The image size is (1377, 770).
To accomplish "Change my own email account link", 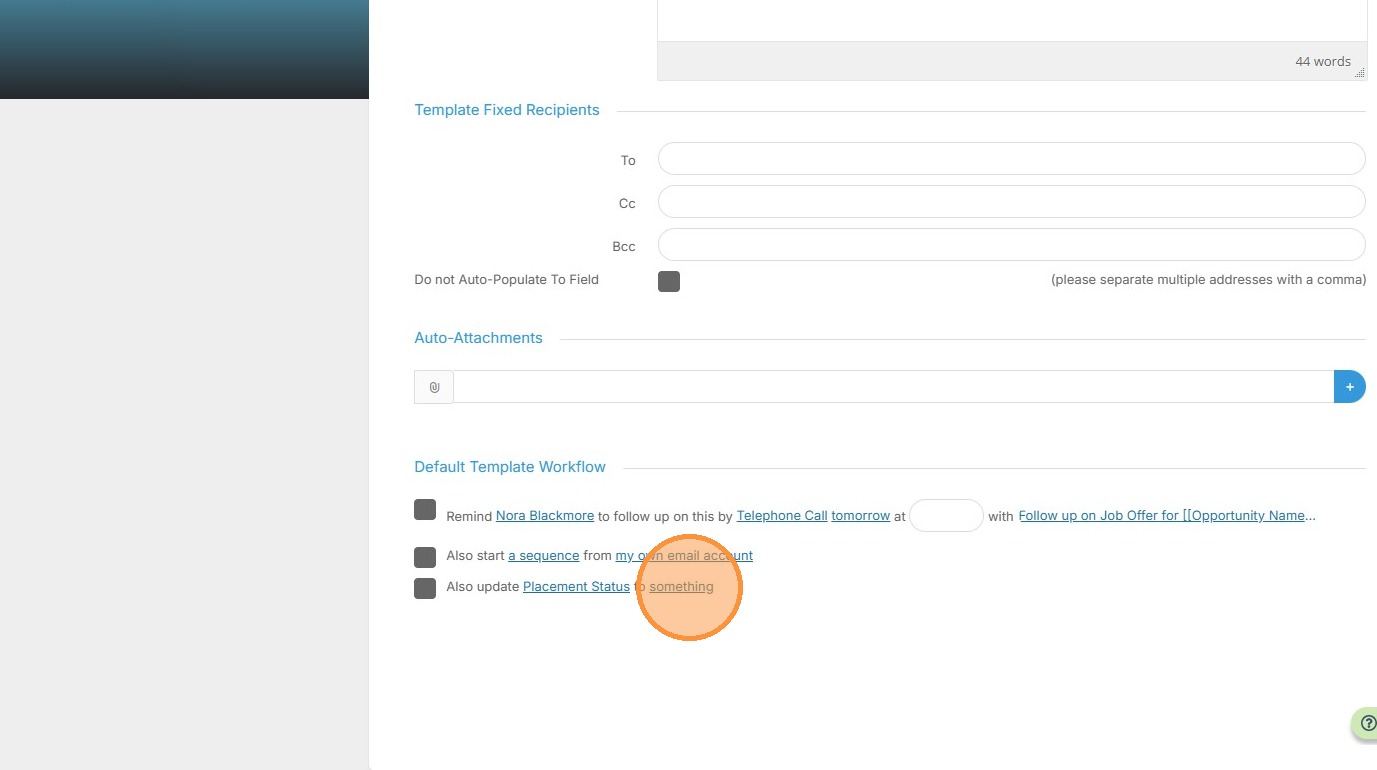I will point(684,555).
